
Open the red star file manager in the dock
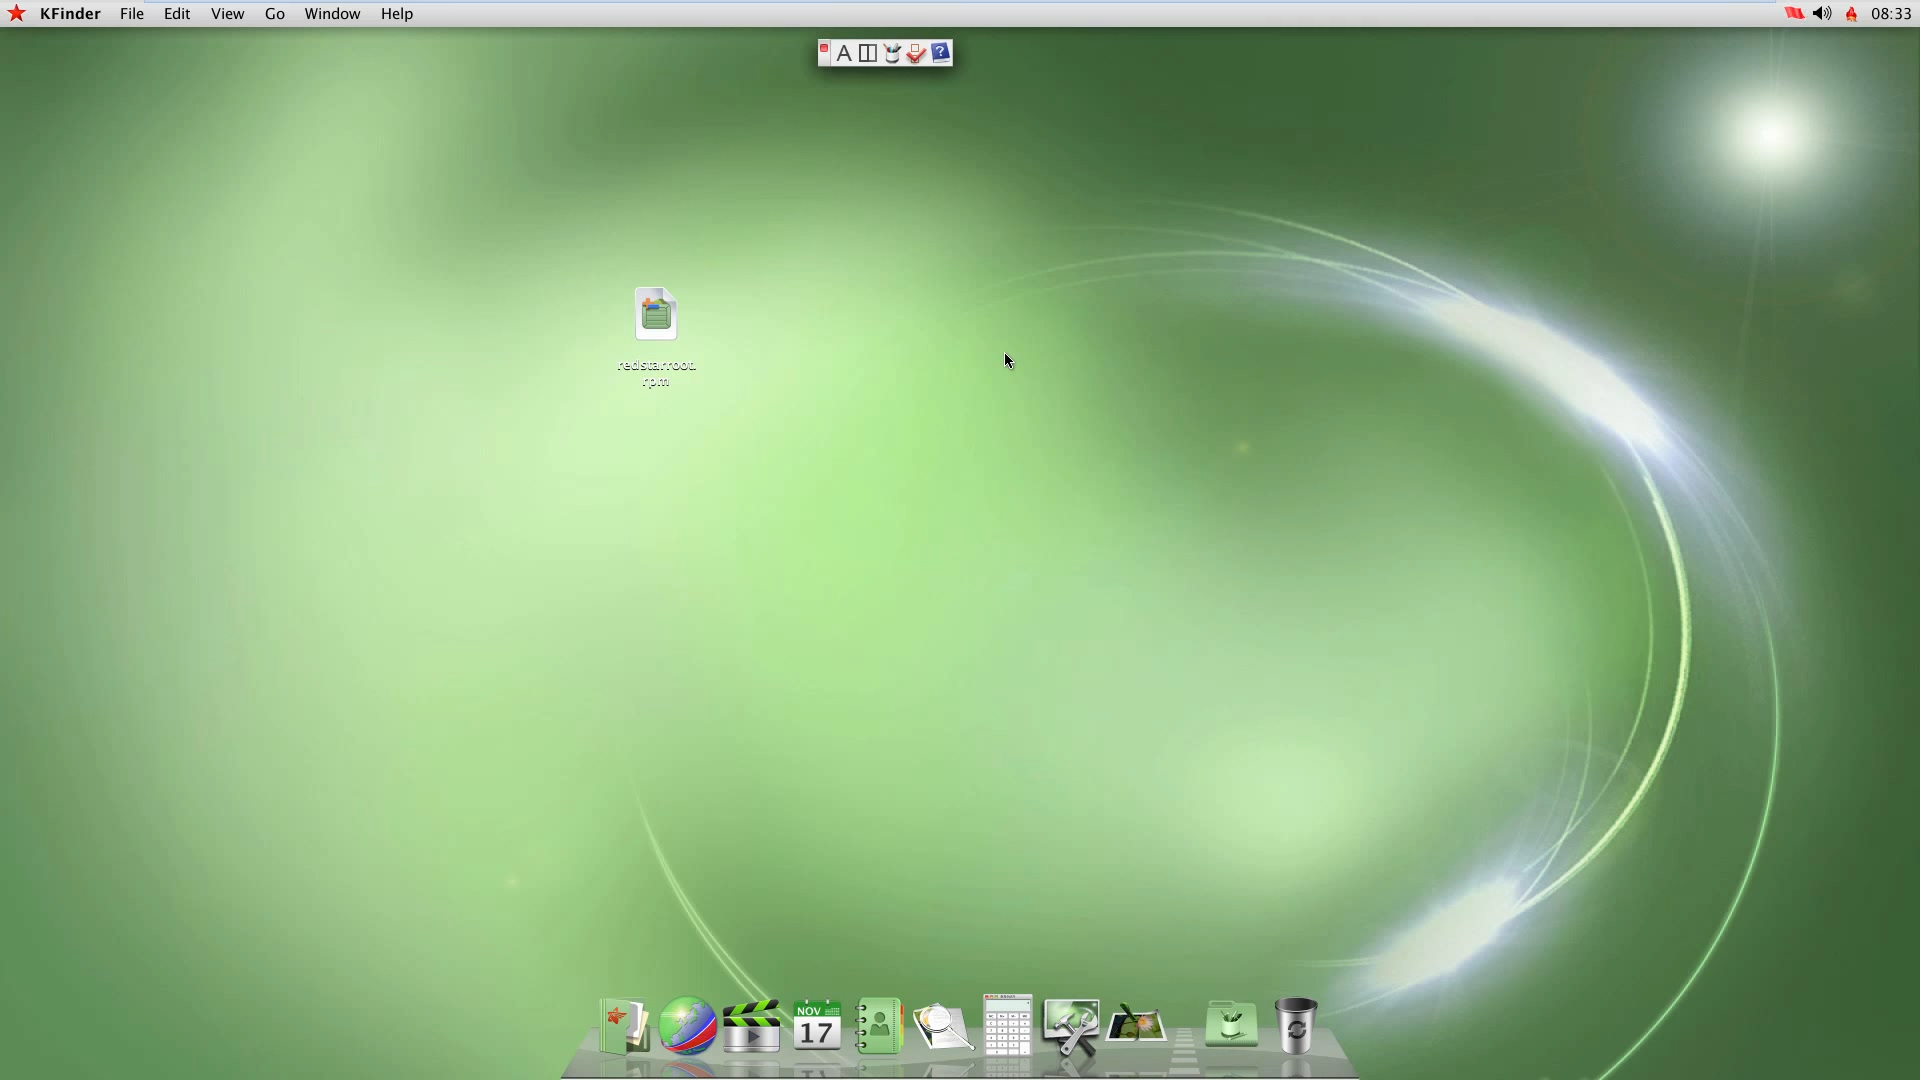(x=624, y=1026)
